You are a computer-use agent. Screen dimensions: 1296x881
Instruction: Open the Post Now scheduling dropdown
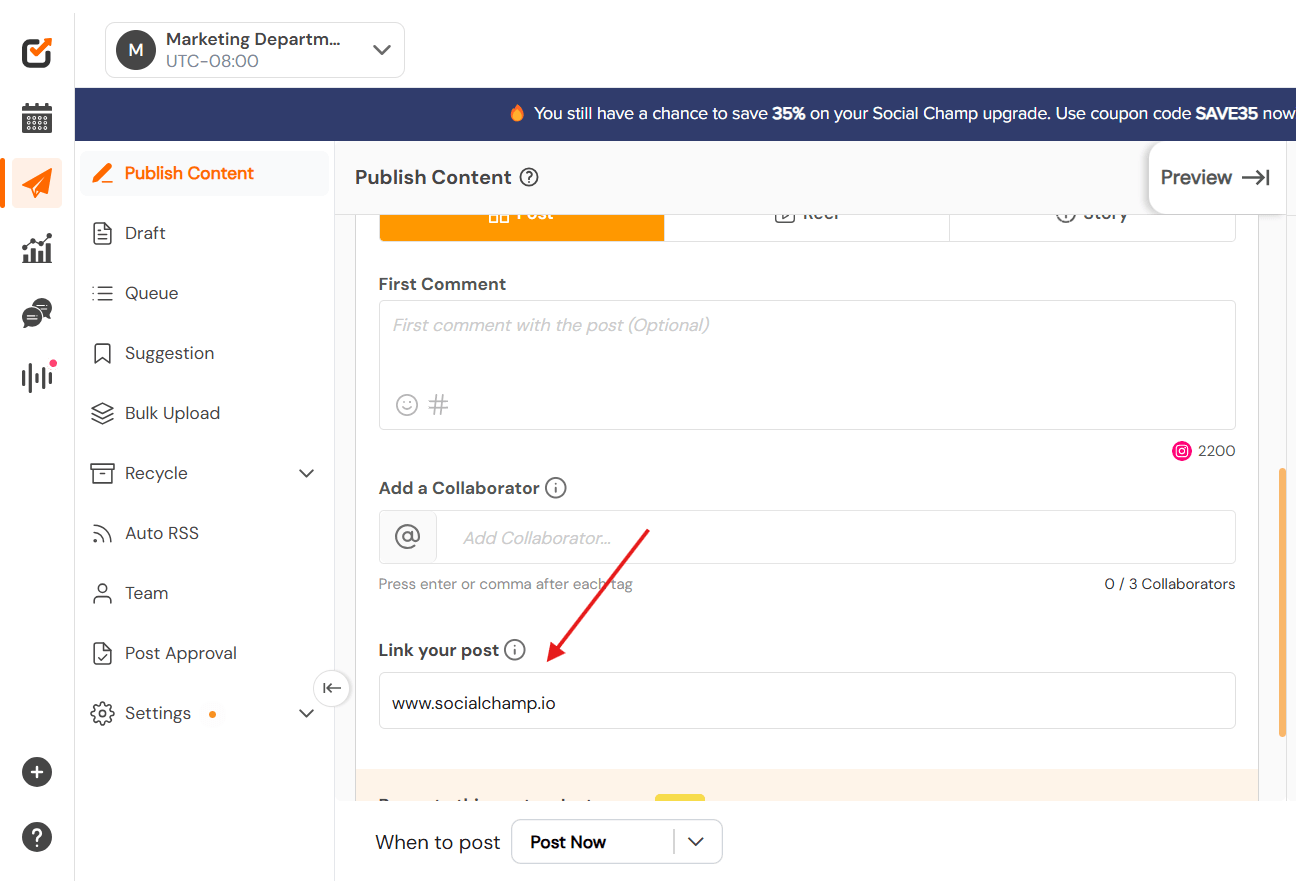[617, 842]
